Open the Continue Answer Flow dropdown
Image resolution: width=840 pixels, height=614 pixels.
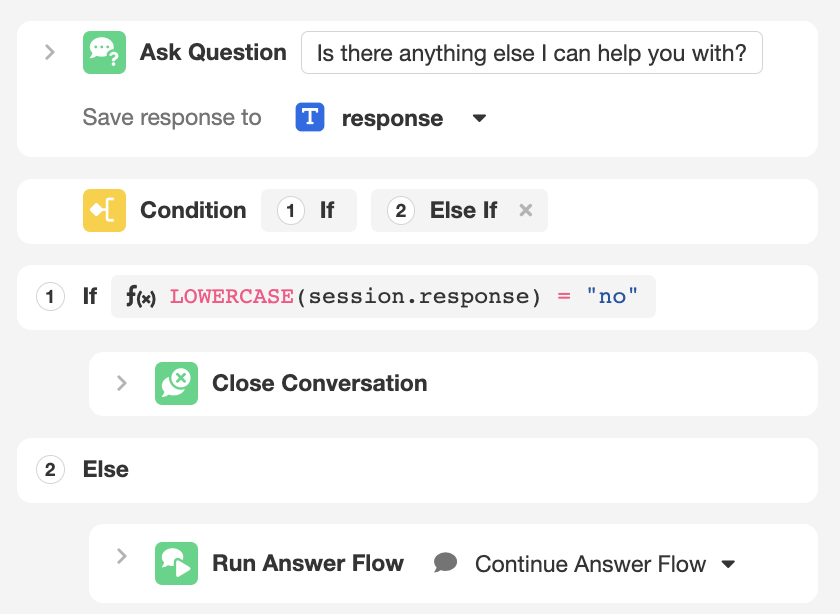click(728, 564)
